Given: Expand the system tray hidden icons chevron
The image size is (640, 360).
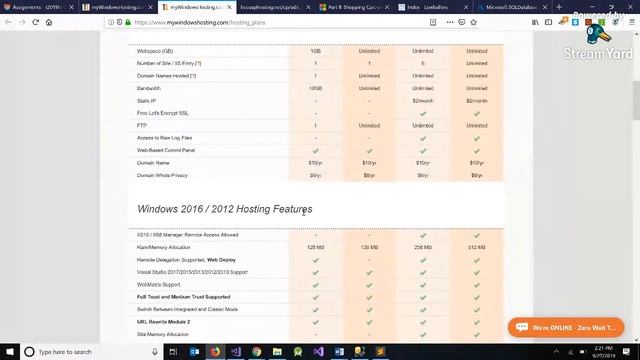Looking at the screenshot, I should 556,352.
